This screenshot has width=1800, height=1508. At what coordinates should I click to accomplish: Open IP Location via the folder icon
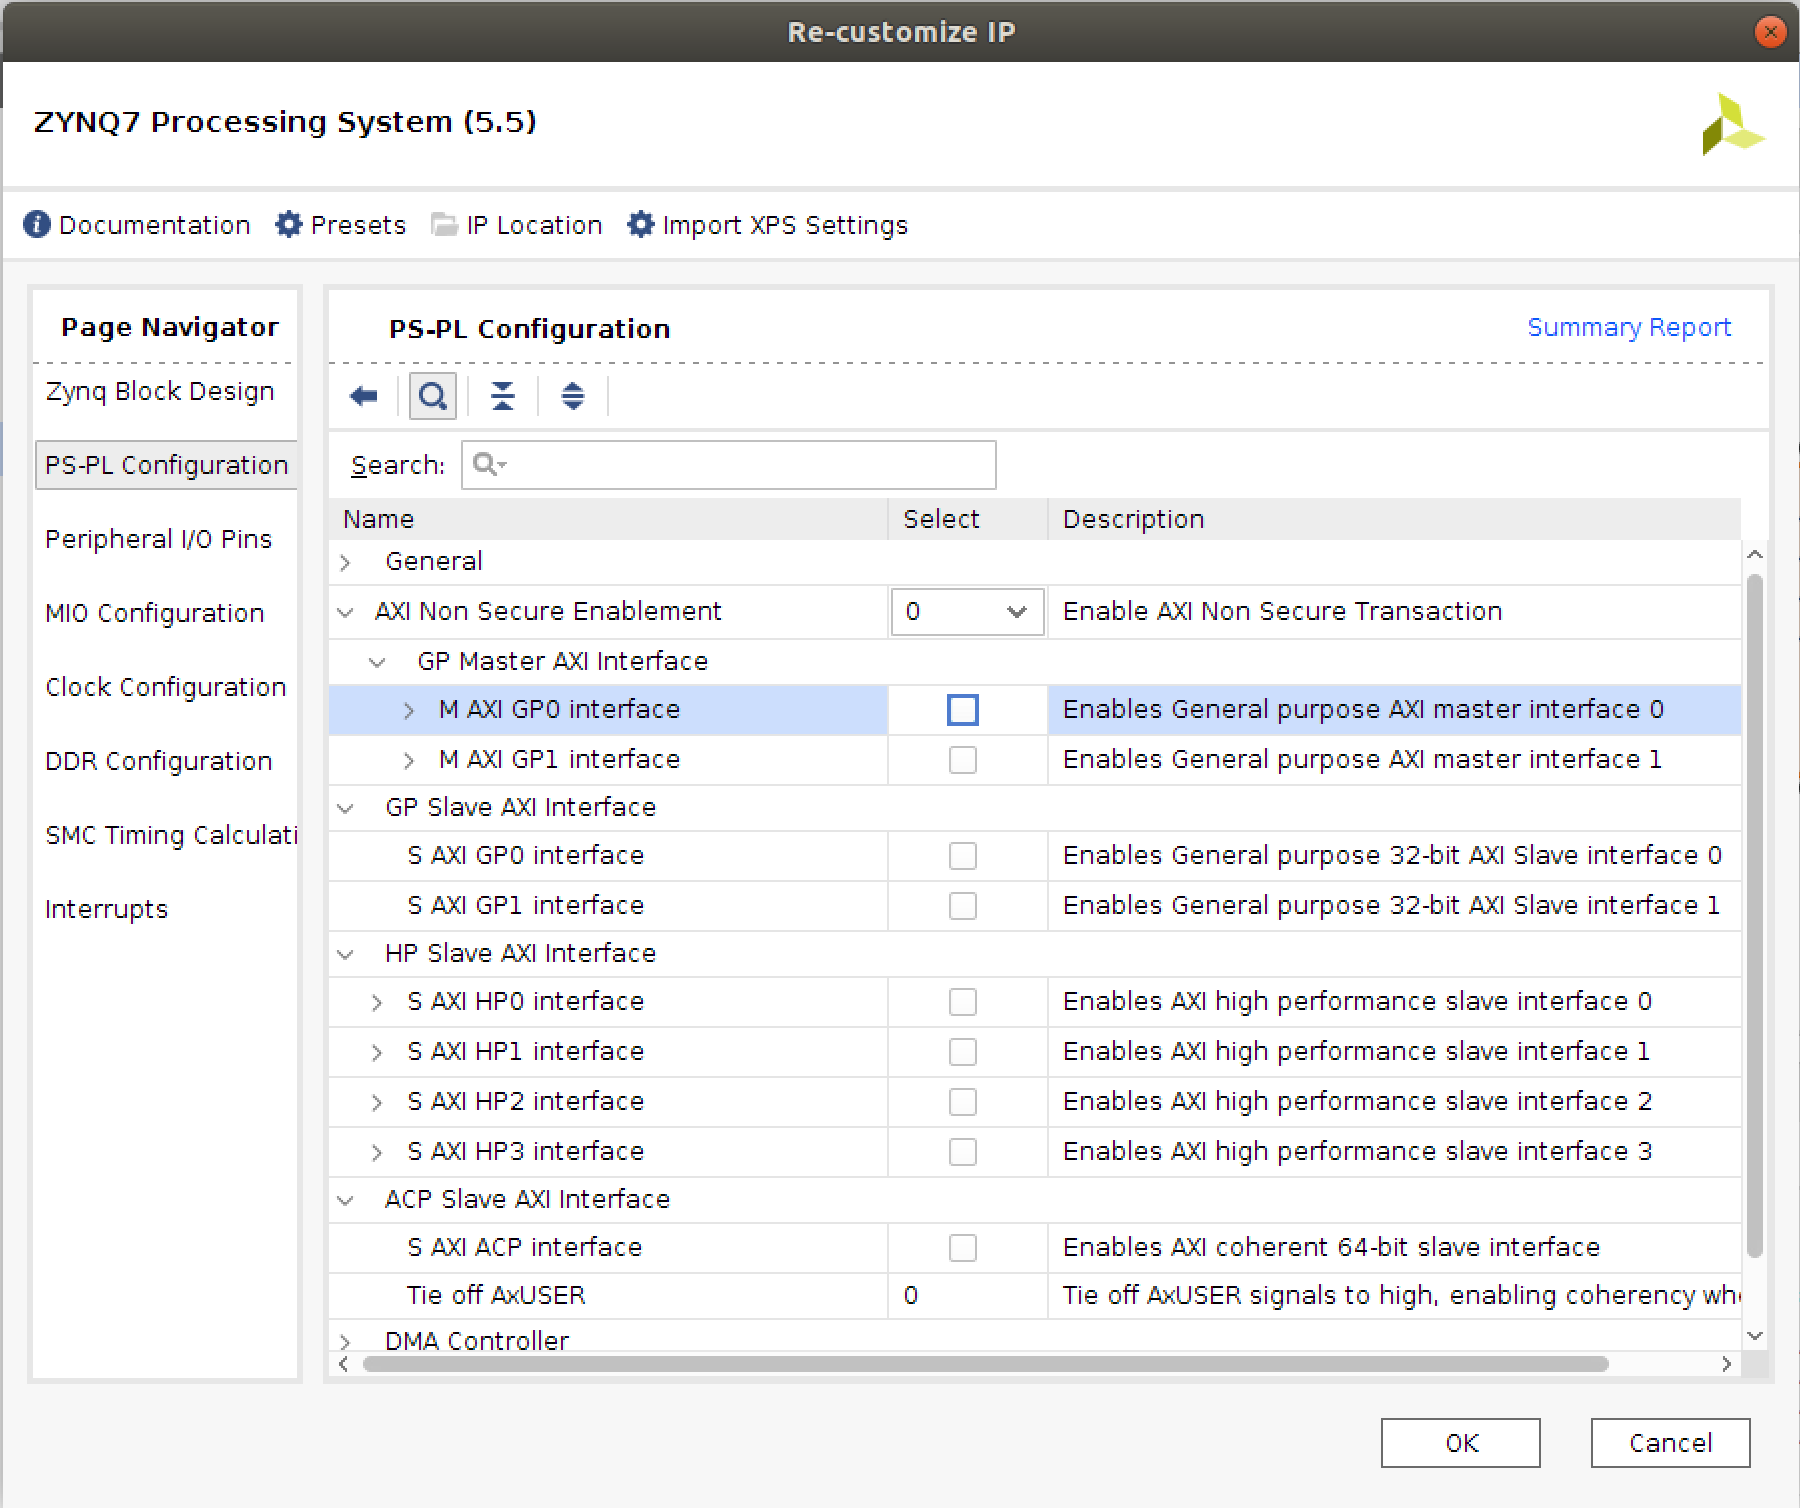(444, 225)
